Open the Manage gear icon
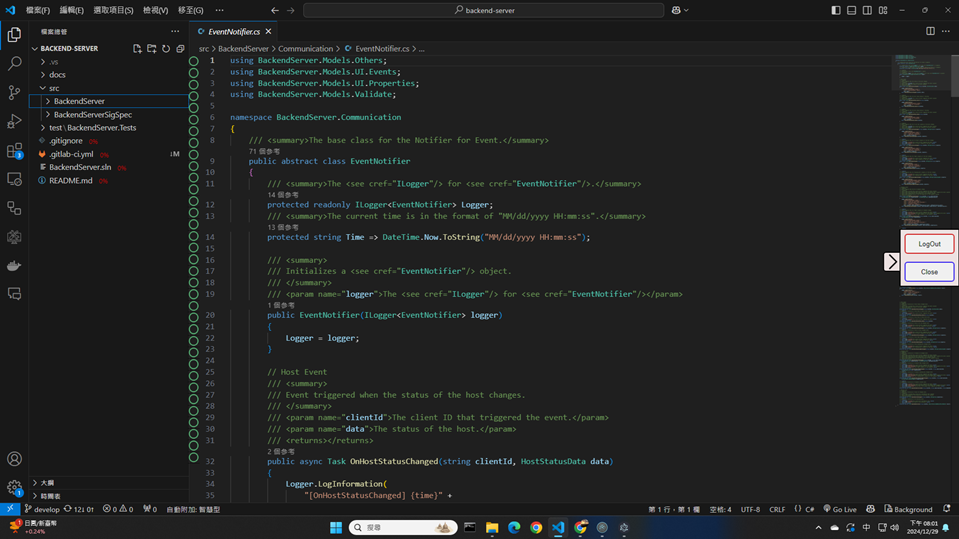 tap(14, 488)
